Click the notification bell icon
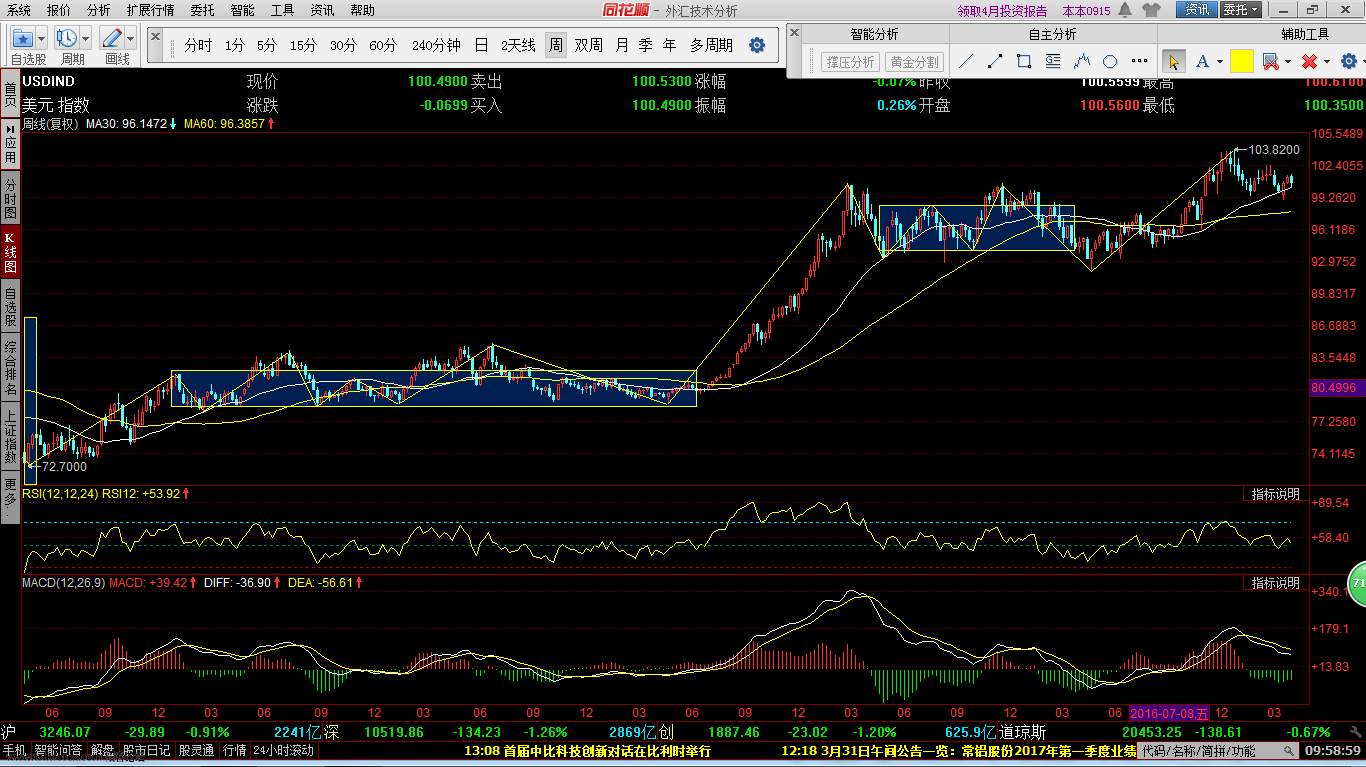The height and width of the screenshot is (767, 1366). coord(1125,10)
